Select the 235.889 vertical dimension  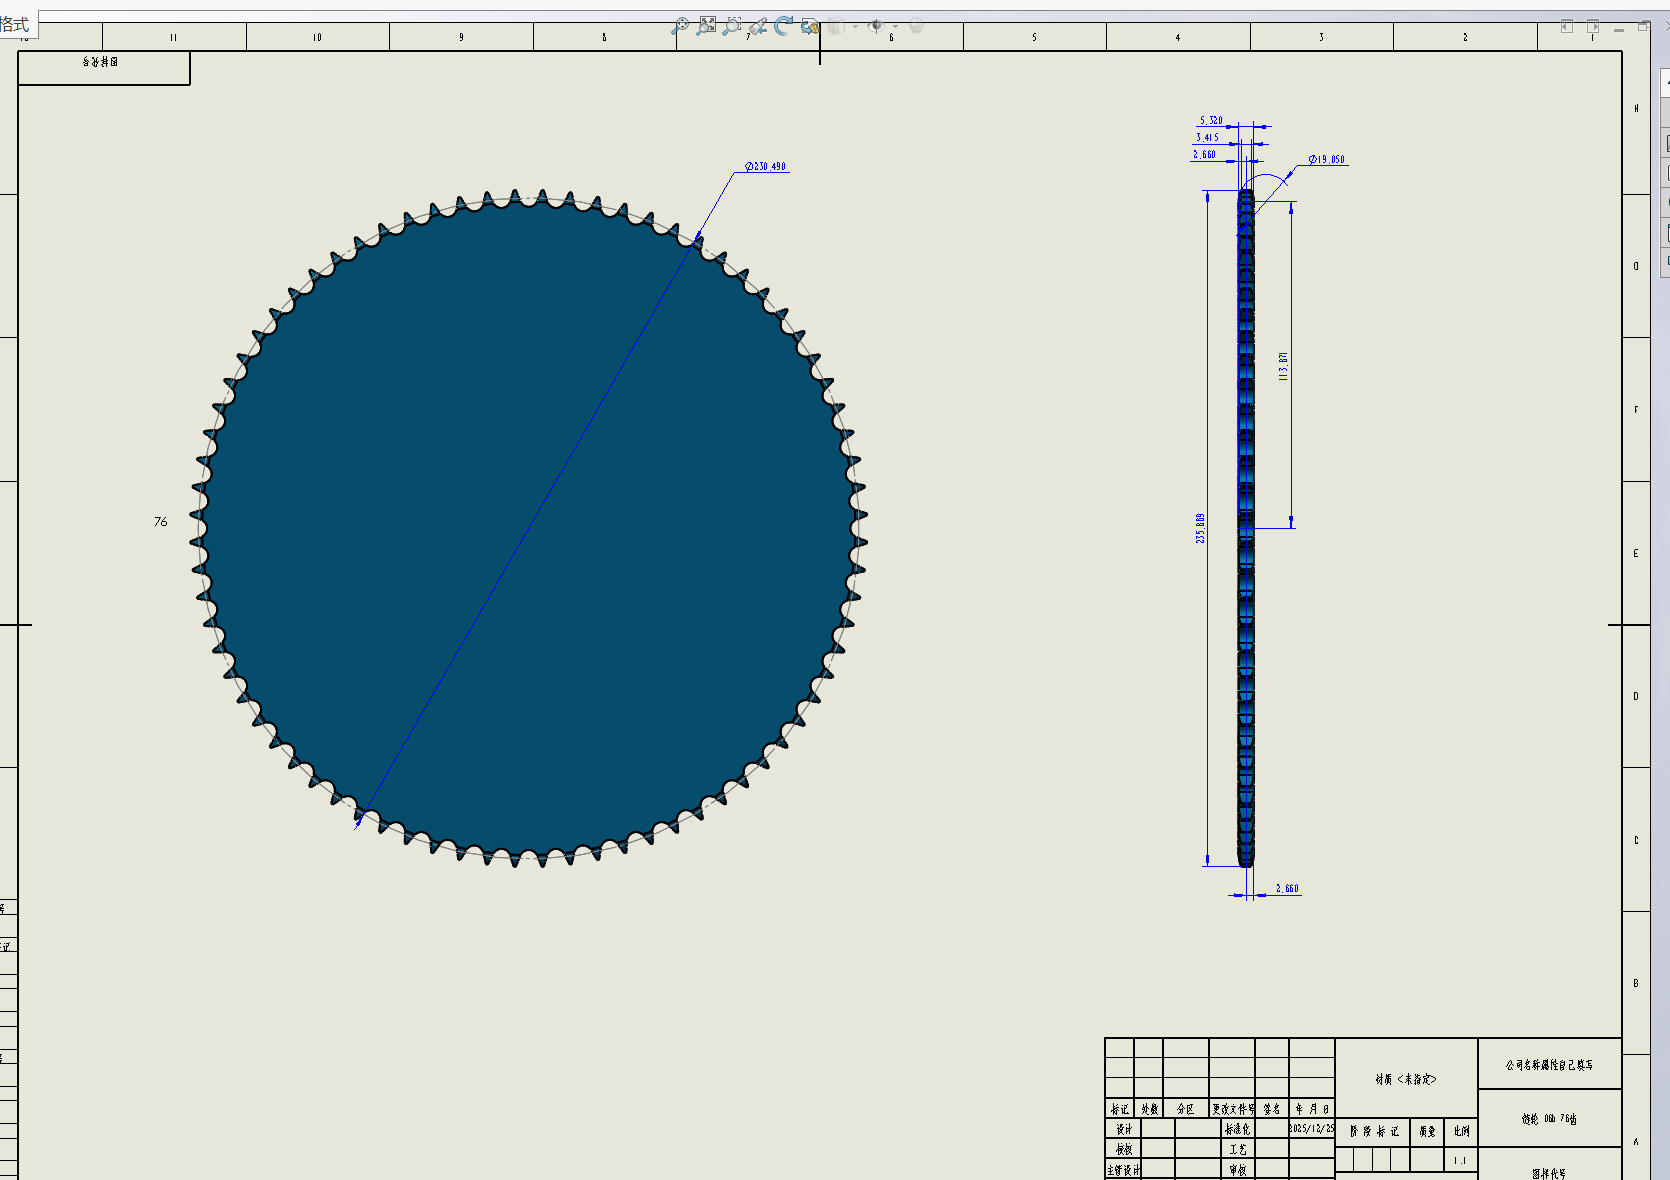click(1200, 528)
